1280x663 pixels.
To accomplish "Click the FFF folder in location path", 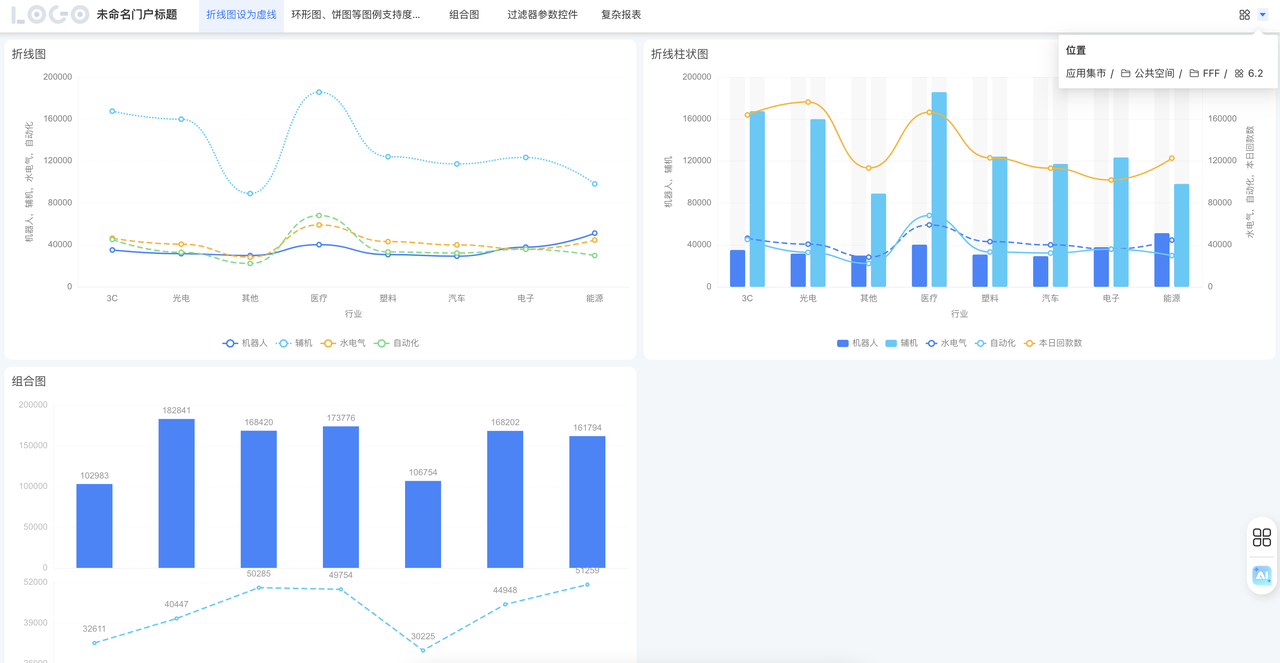I will pyautogui.click(x=1204, y=74).
